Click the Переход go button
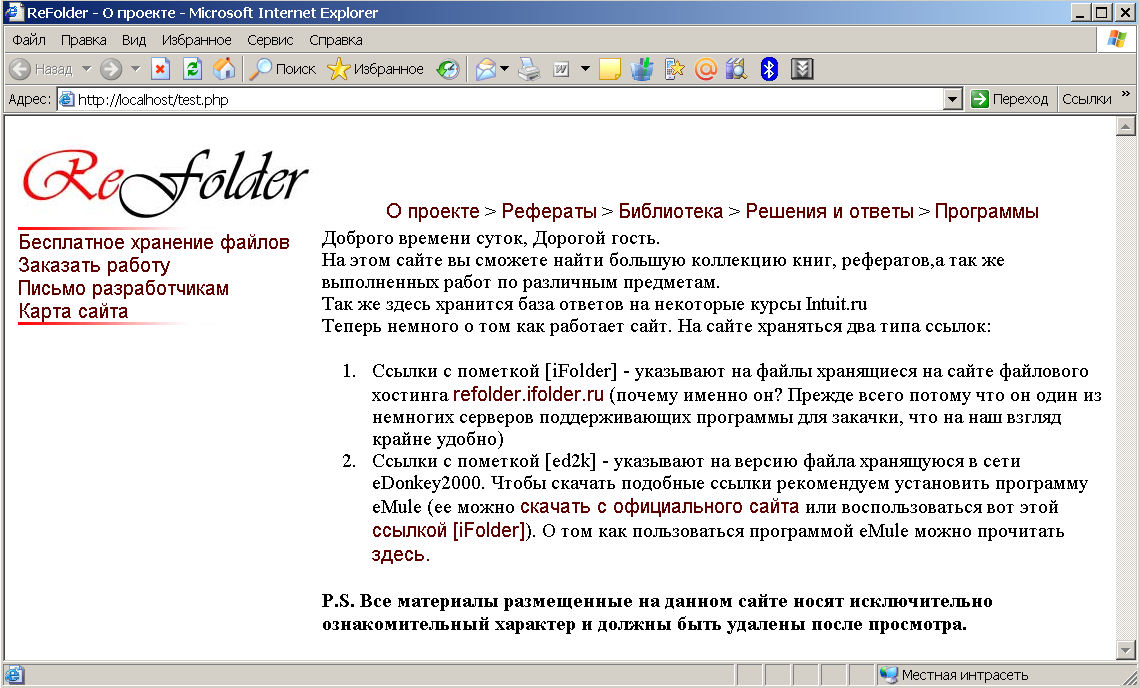This screenshot has width=1140, height=688. 1010,100
